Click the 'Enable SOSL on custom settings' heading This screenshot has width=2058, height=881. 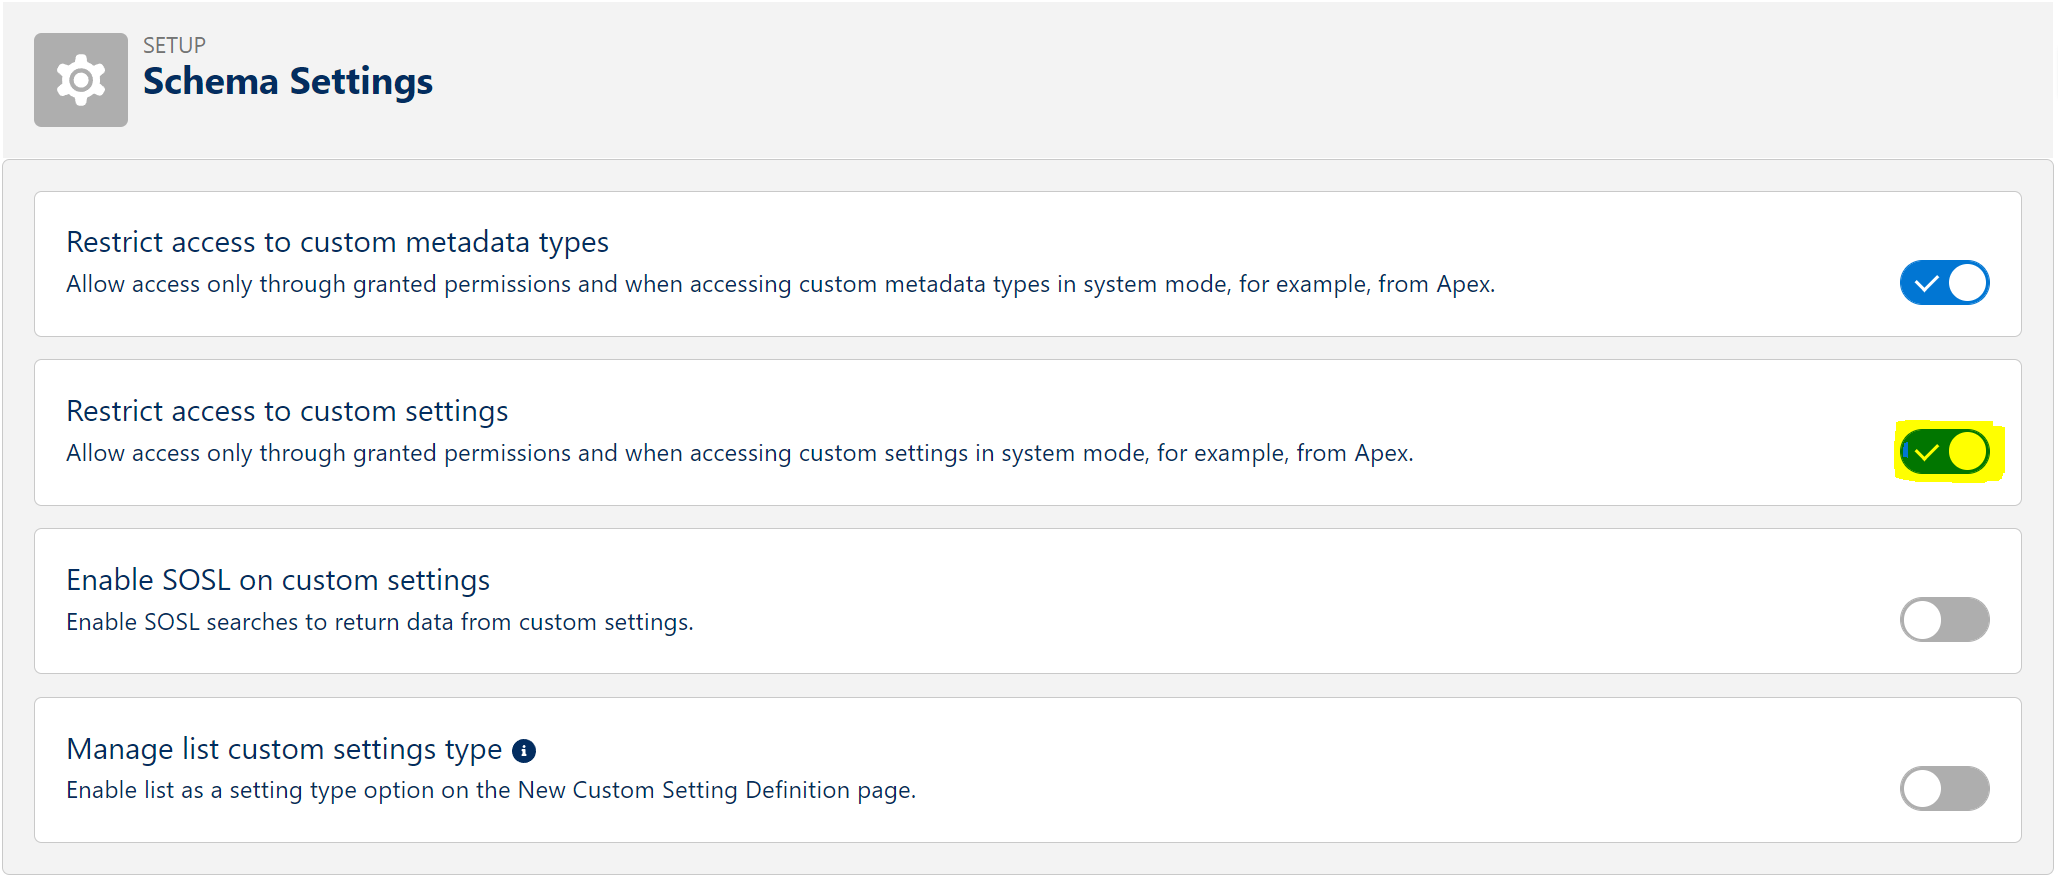(x=278, y=580)
